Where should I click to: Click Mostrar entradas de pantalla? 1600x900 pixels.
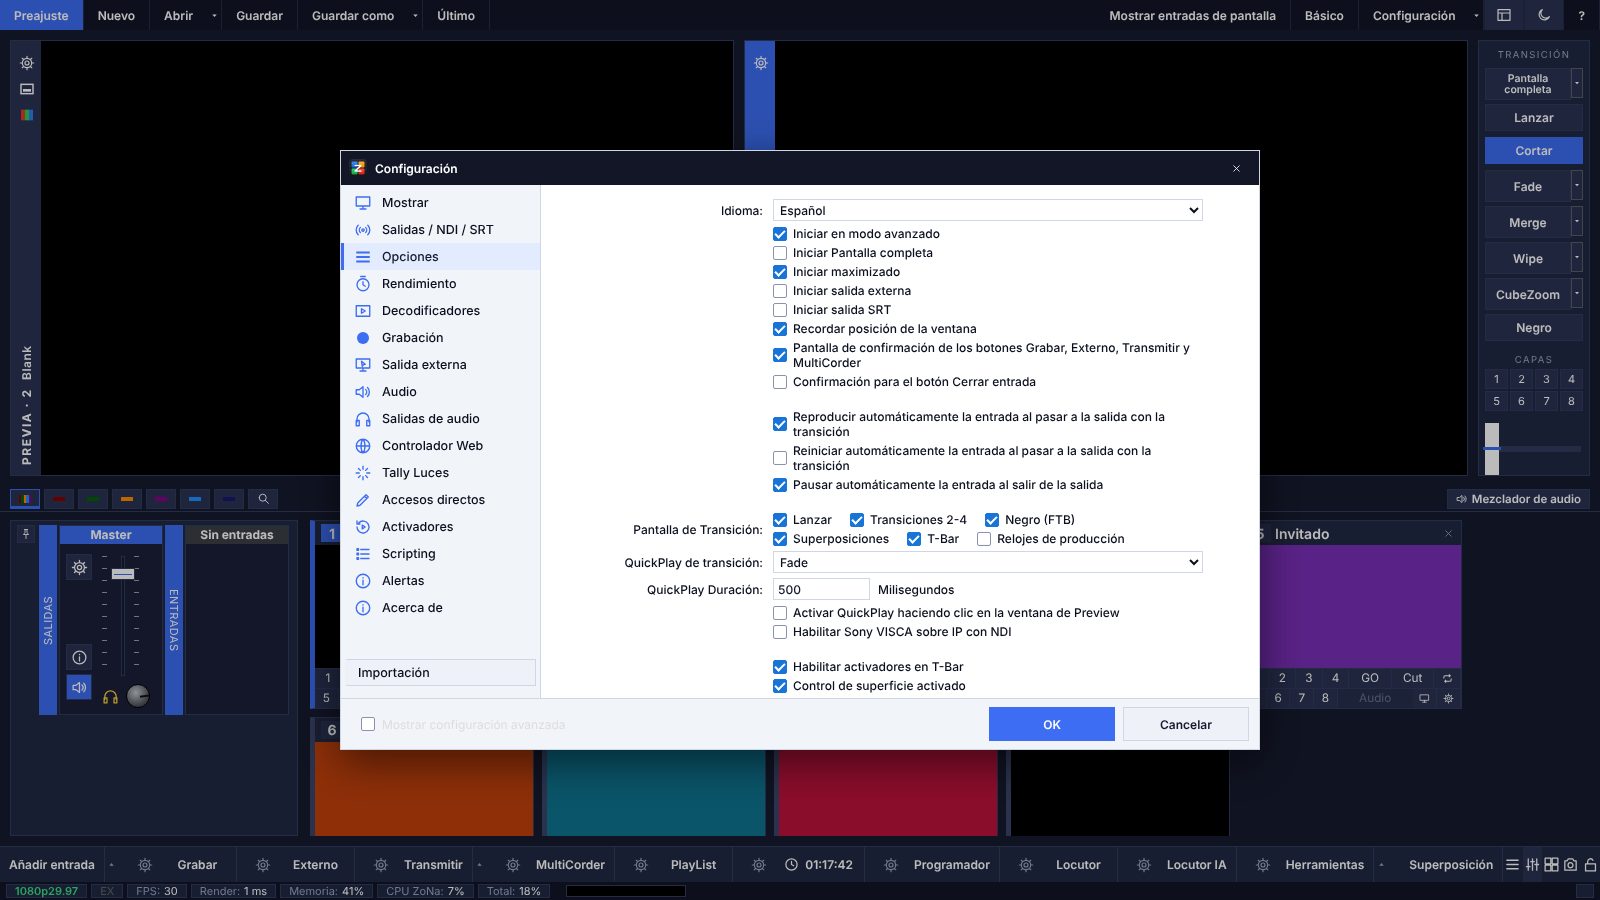(1192, 15)
